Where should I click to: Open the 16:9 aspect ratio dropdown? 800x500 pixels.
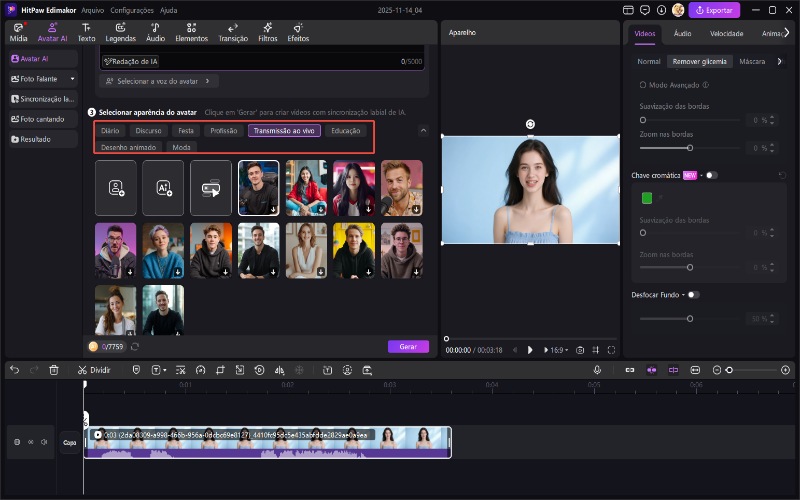[x=555, y=350]
